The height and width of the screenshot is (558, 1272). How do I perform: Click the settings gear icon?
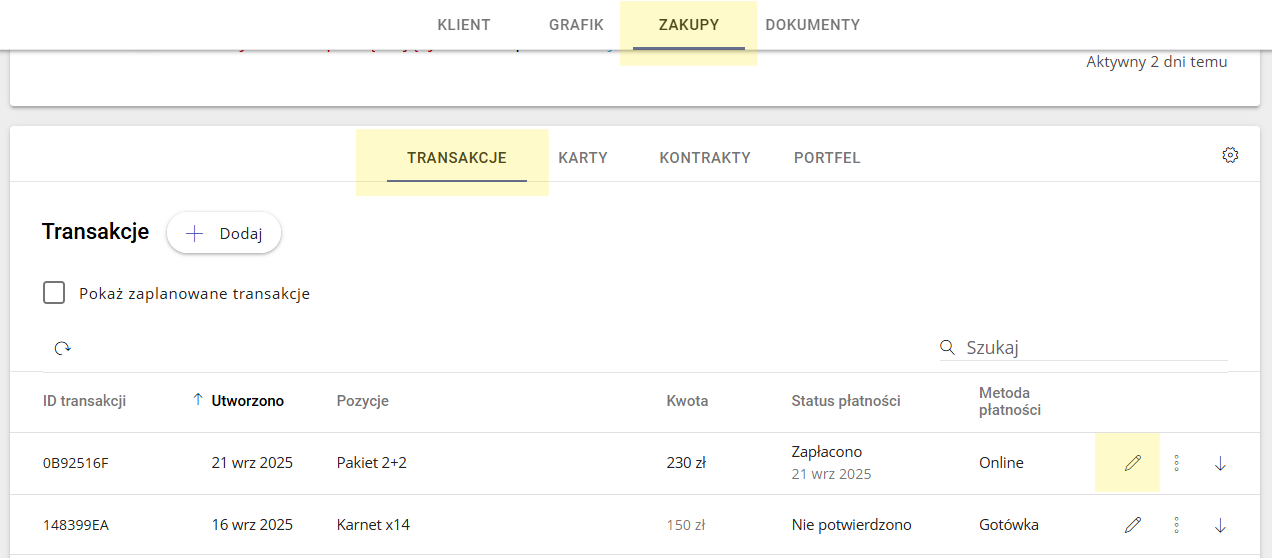click(1230, 155)
